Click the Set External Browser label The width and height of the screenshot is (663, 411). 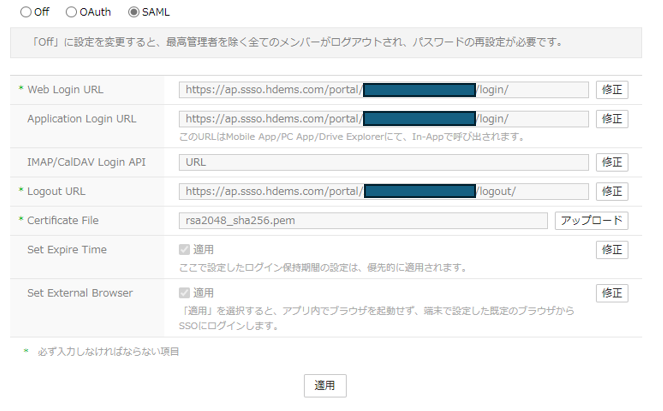click(x=80, y=293)
